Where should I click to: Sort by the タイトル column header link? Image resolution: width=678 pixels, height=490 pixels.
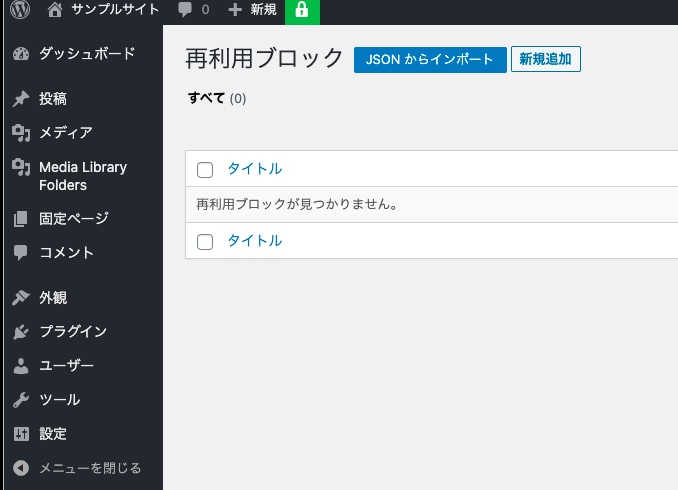coord(254,169)
